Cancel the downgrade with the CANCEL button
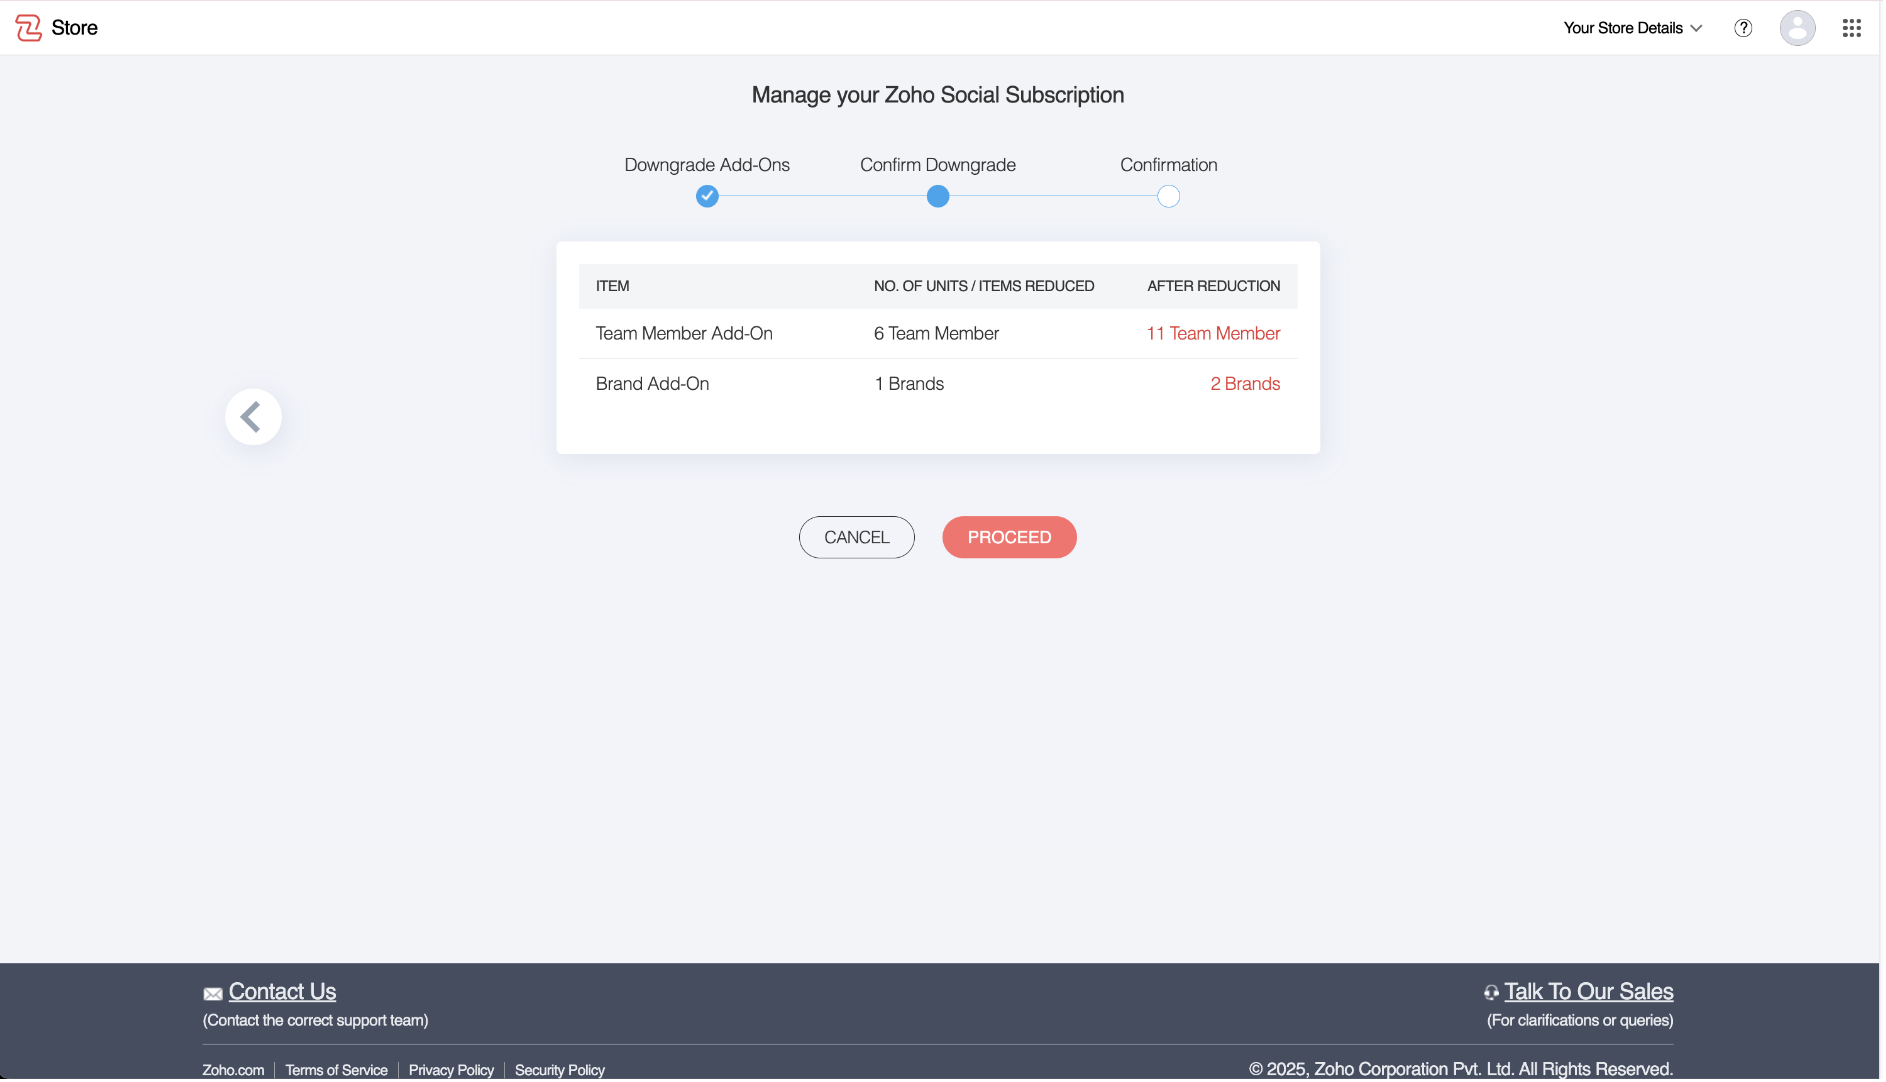Image resolution: width=1886 pixels, height=1082 pixels. click(x=856, y=537)
